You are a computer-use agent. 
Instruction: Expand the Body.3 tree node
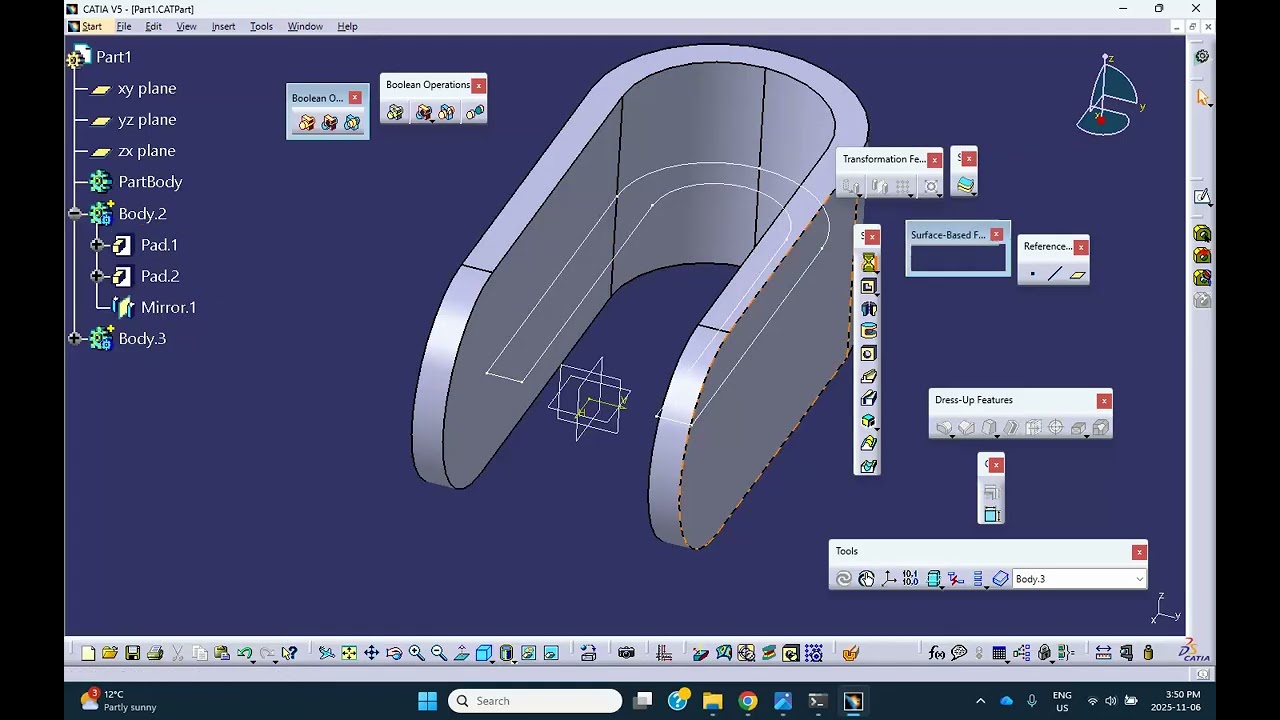tap(75, 339)
